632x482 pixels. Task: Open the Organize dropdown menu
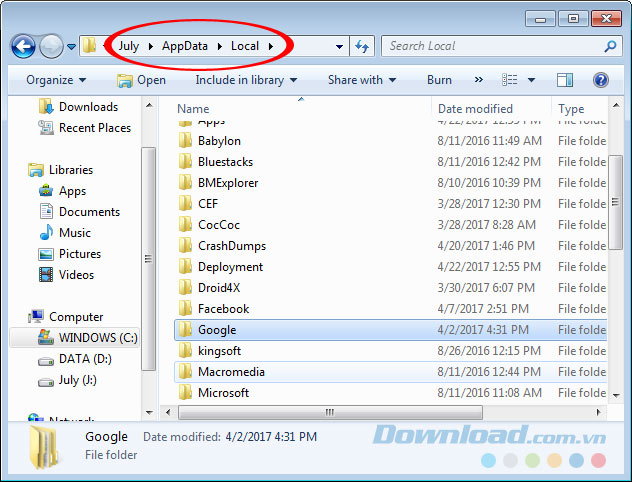pyautogui.click(x=56, y=80)
